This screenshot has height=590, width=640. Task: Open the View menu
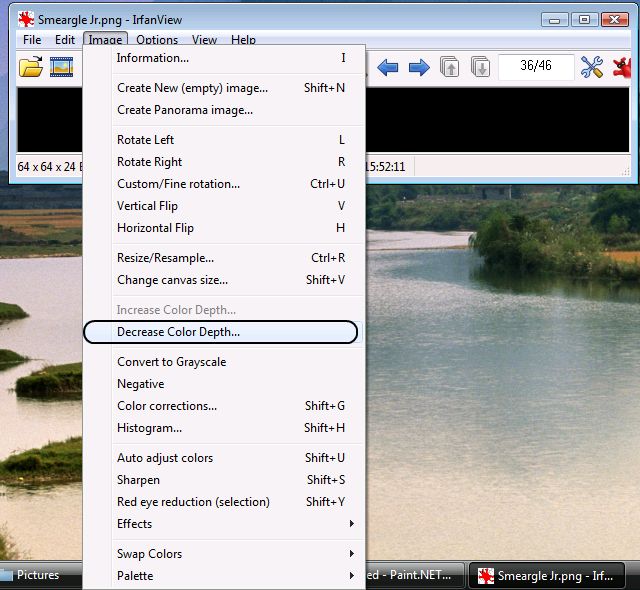click(204, 40)
